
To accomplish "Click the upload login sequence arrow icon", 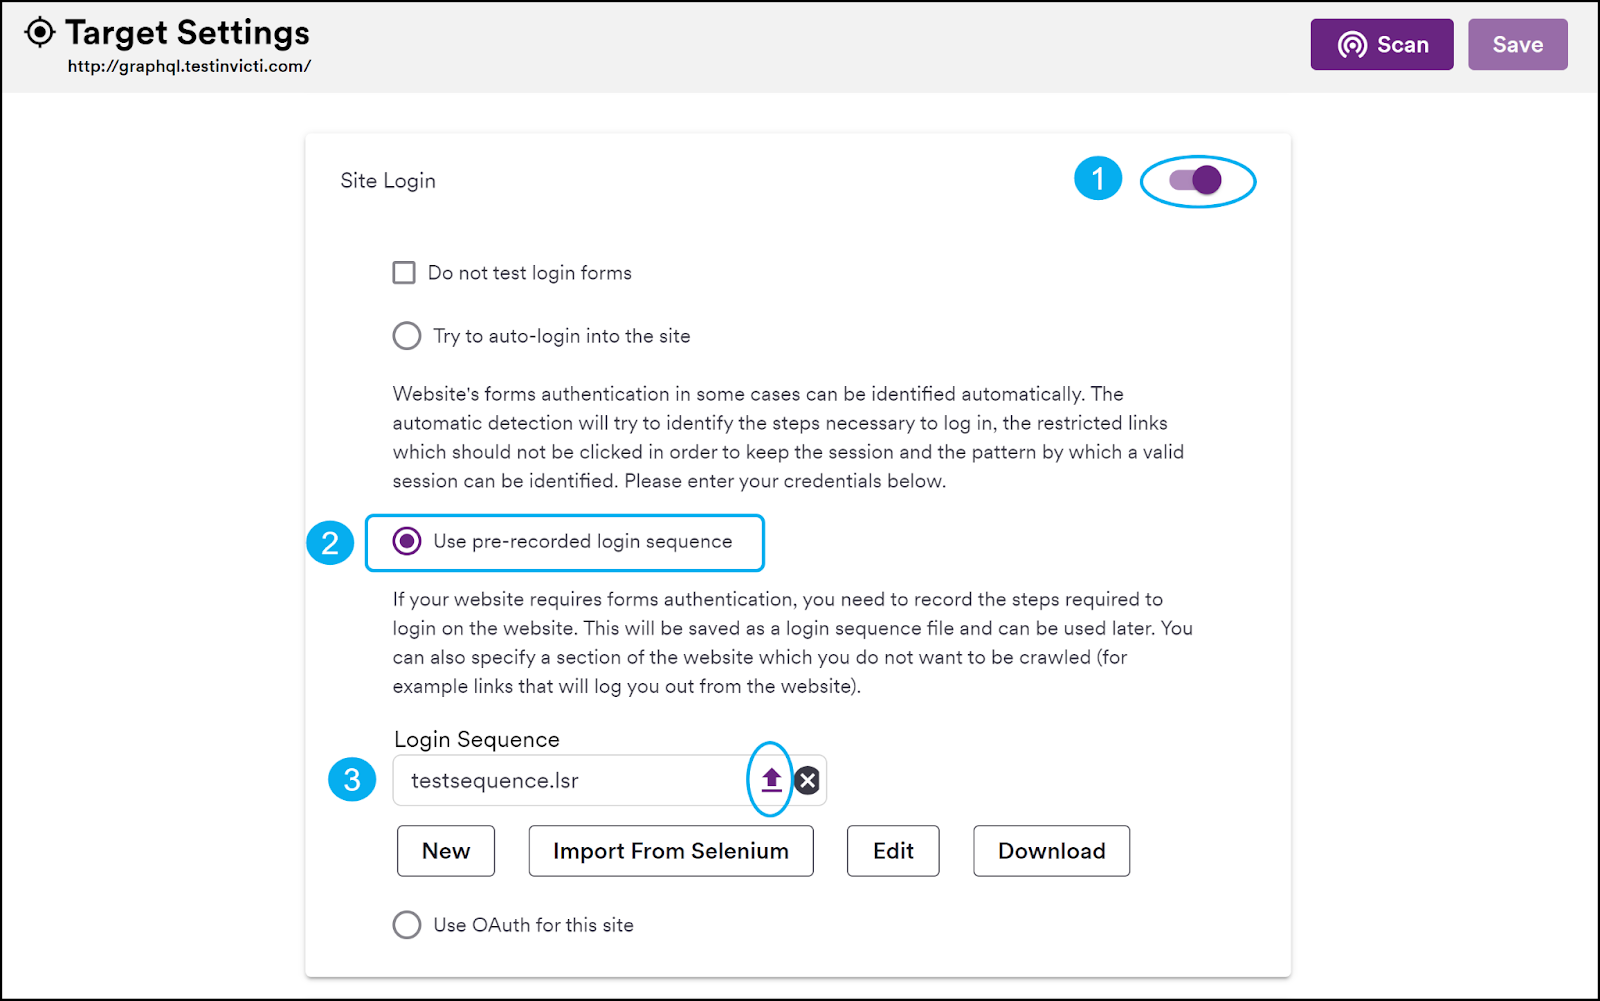I will point(771,779).
